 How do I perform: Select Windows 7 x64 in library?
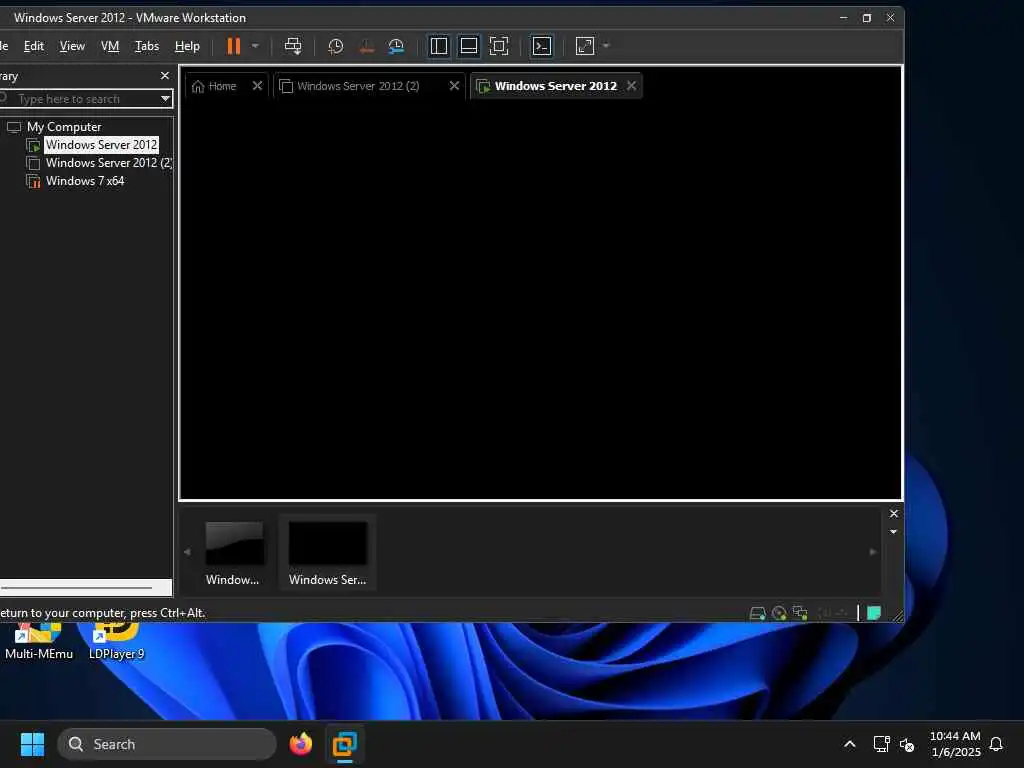pos(85,181)
